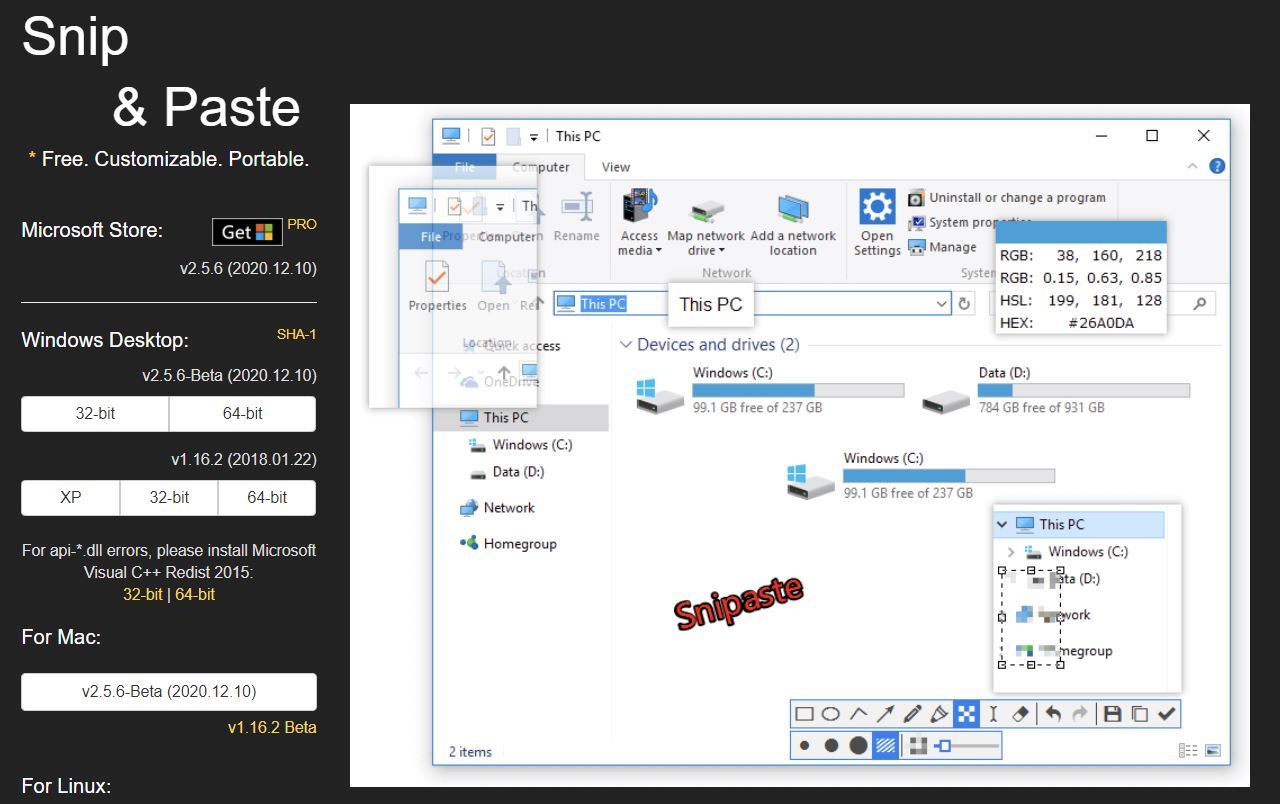This screenshot has width=1280, height=804.
Task: Open the SHA-1 link
Action: pyautogui.click(x=296, y=334)
